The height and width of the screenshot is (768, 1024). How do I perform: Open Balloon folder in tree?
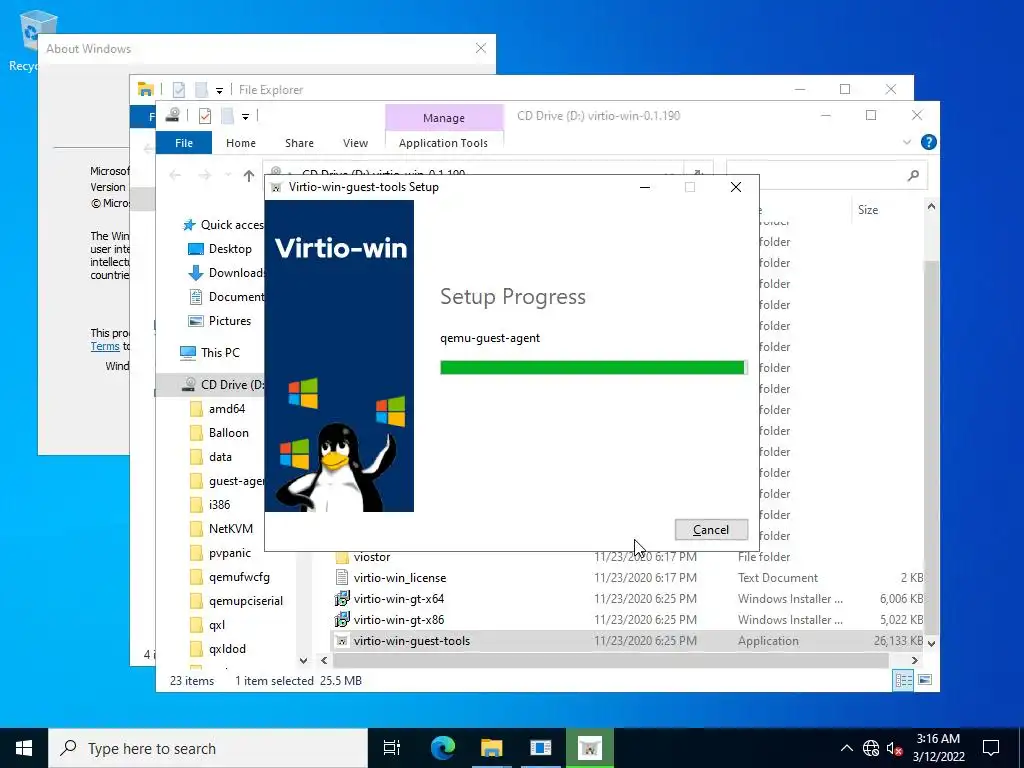tap(219, 433)
